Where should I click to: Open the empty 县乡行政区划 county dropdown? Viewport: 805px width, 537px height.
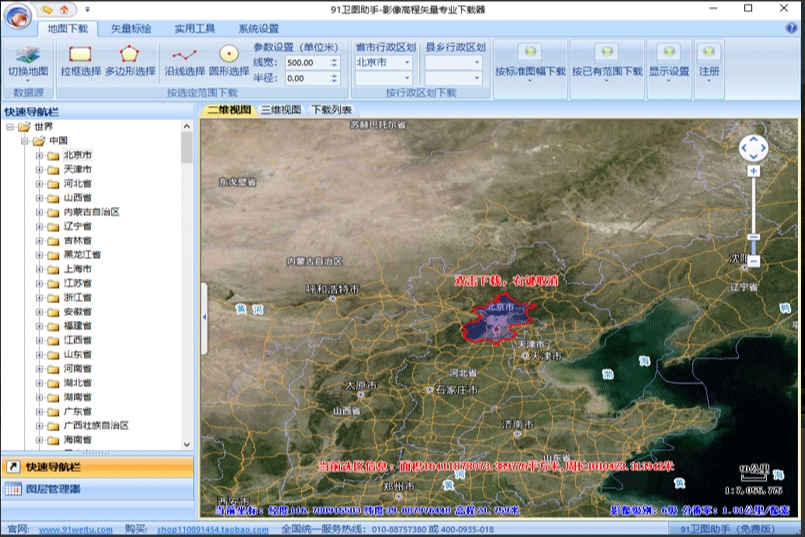453,62
